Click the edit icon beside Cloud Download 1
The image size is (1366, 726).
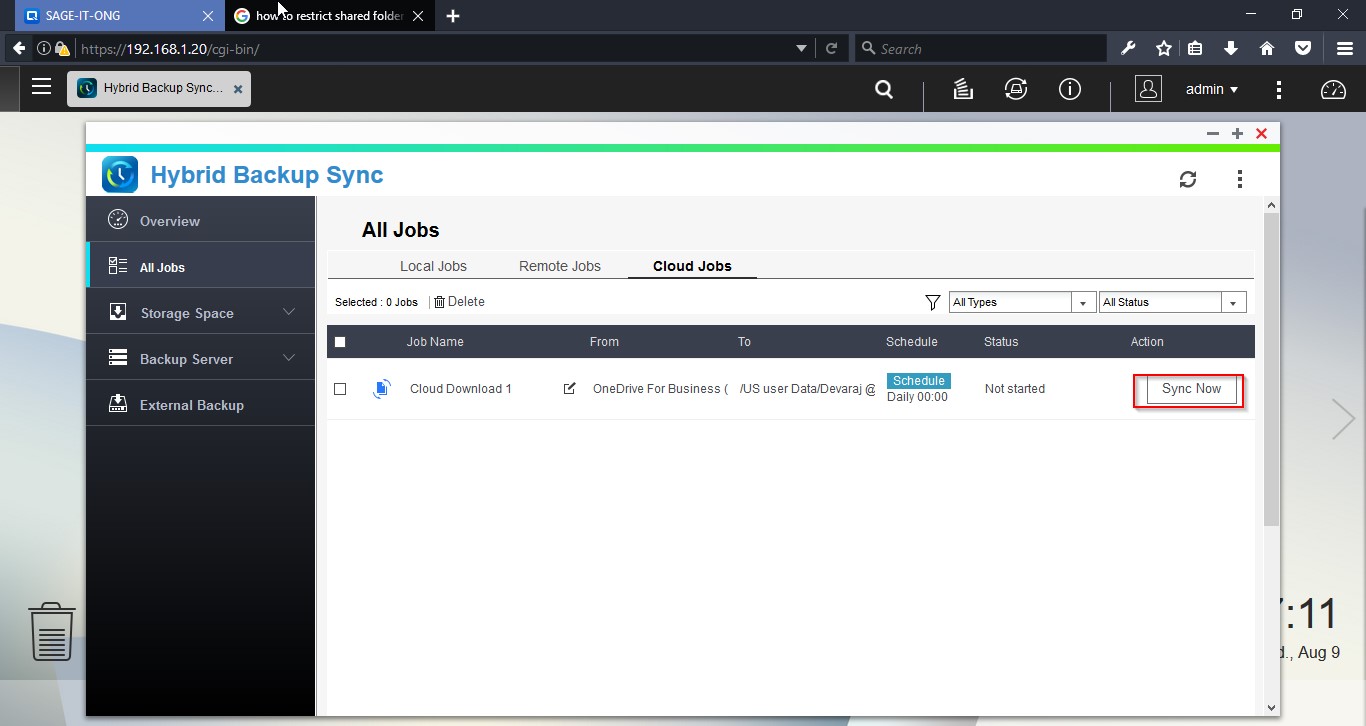pos(569,389)
